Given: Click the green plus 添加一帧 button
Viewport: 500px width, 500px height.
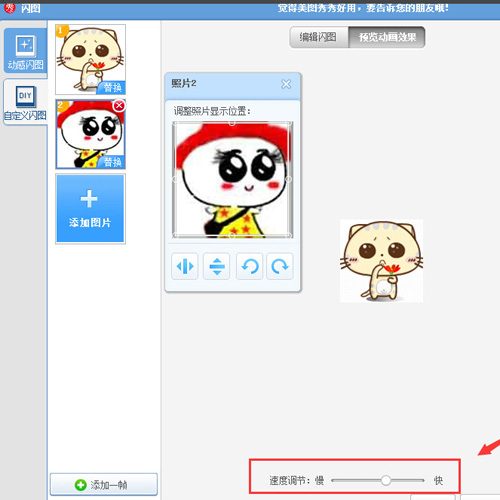Looking at the screenshot, I should 104,484.
